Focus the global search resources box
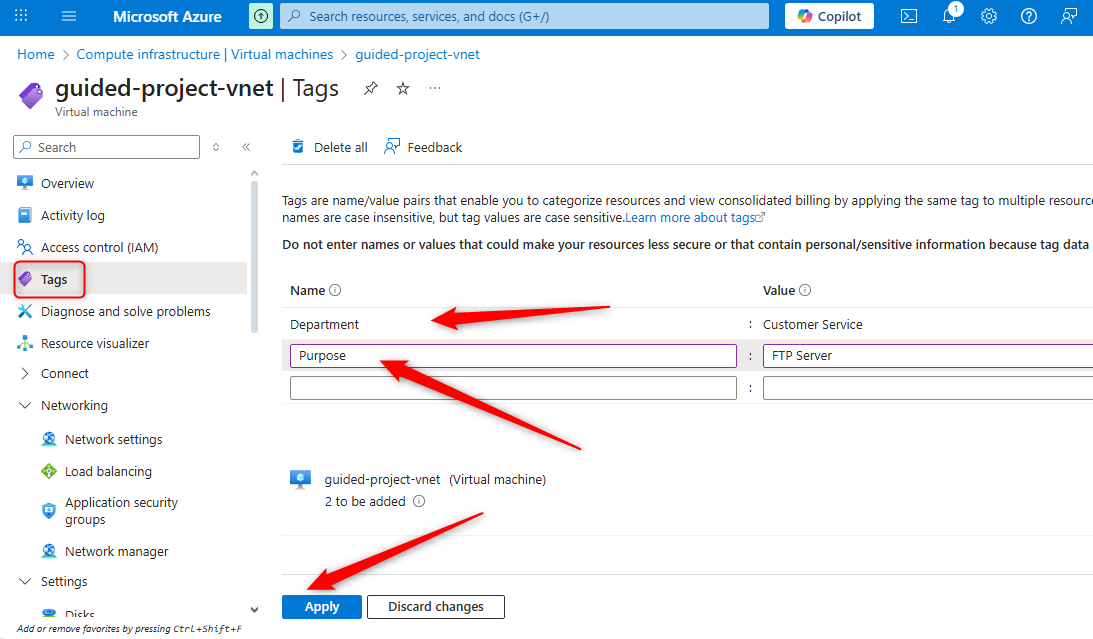 tap(524, 16)
